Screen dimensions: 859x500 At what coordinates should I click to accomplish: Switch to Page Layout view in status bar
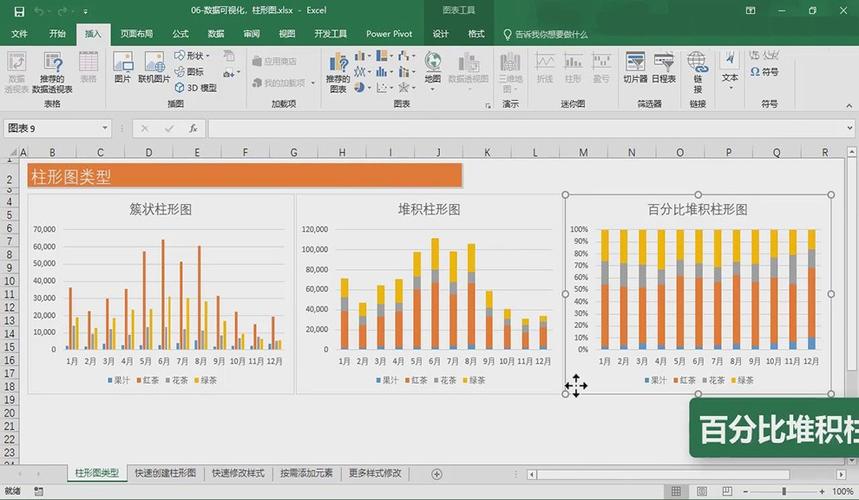702,491
